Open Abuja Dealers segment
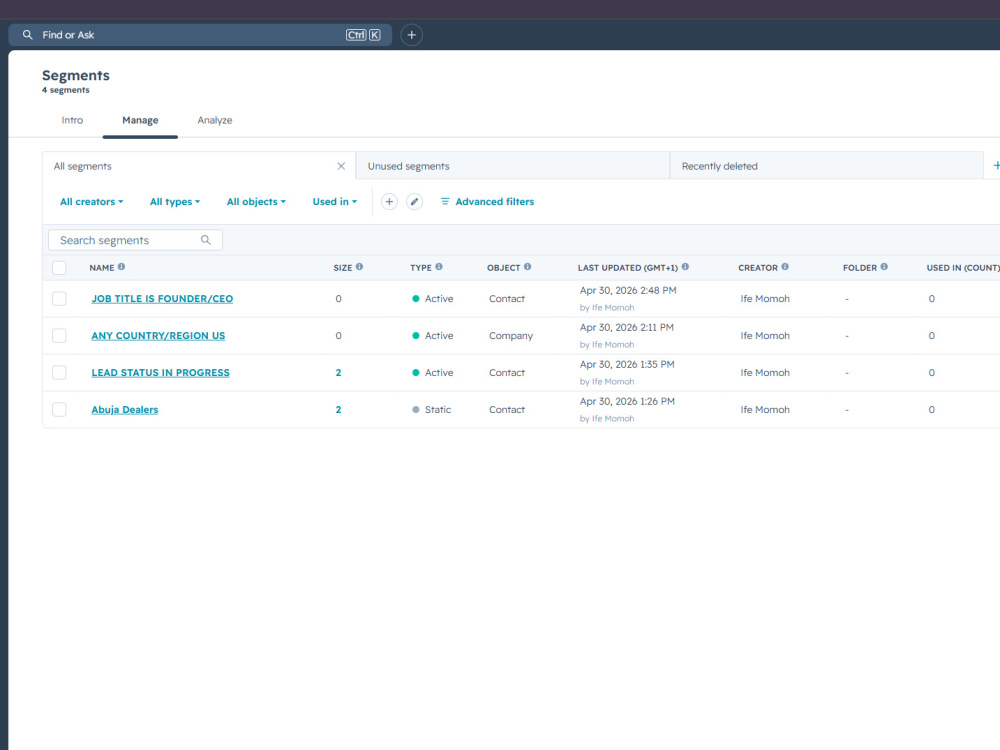Viewport: 1000px width, 750px height. coord(124,409)
